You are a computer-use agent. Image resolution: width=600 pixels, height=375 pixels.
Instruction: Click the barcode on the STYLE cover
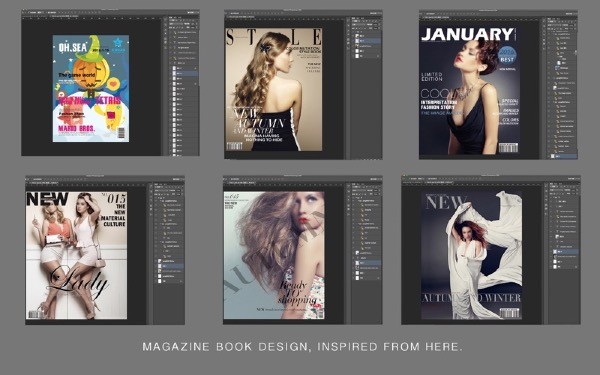[234, 146]
